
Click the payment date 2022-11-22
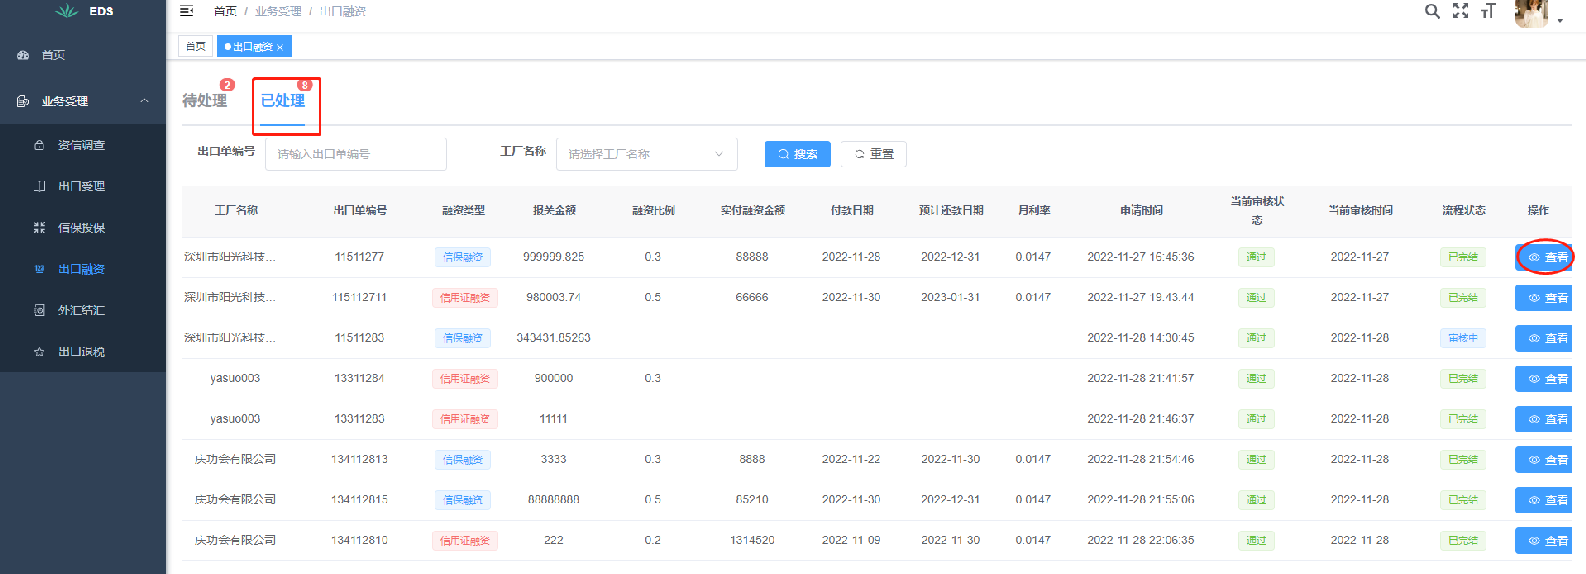[x=851, y=460]
